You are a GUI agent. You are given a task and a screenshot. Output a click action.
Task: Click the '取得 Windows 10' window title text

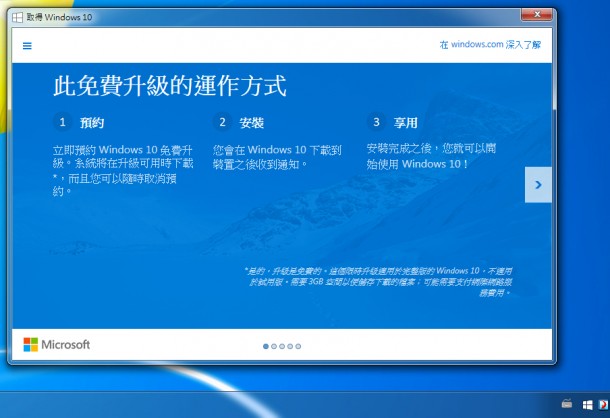coord(59,17)
